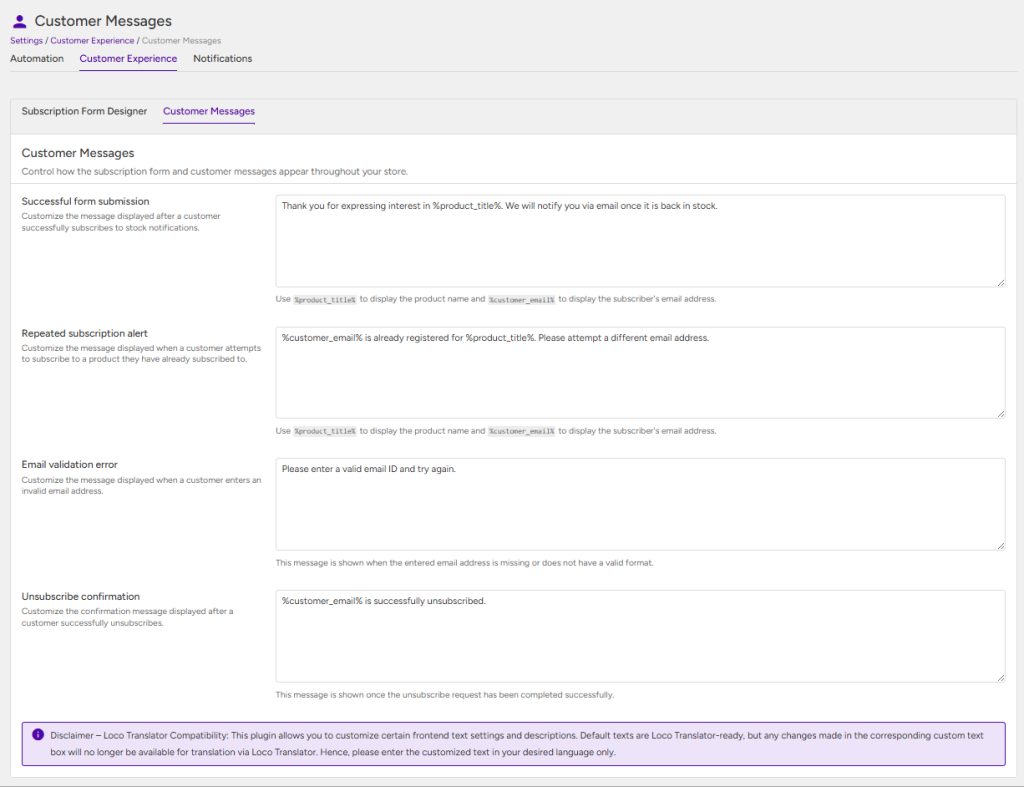1024x787 pixels.
Task: Click resize handle of Email validation error textarea
Action: click(x=1000, y=545)
